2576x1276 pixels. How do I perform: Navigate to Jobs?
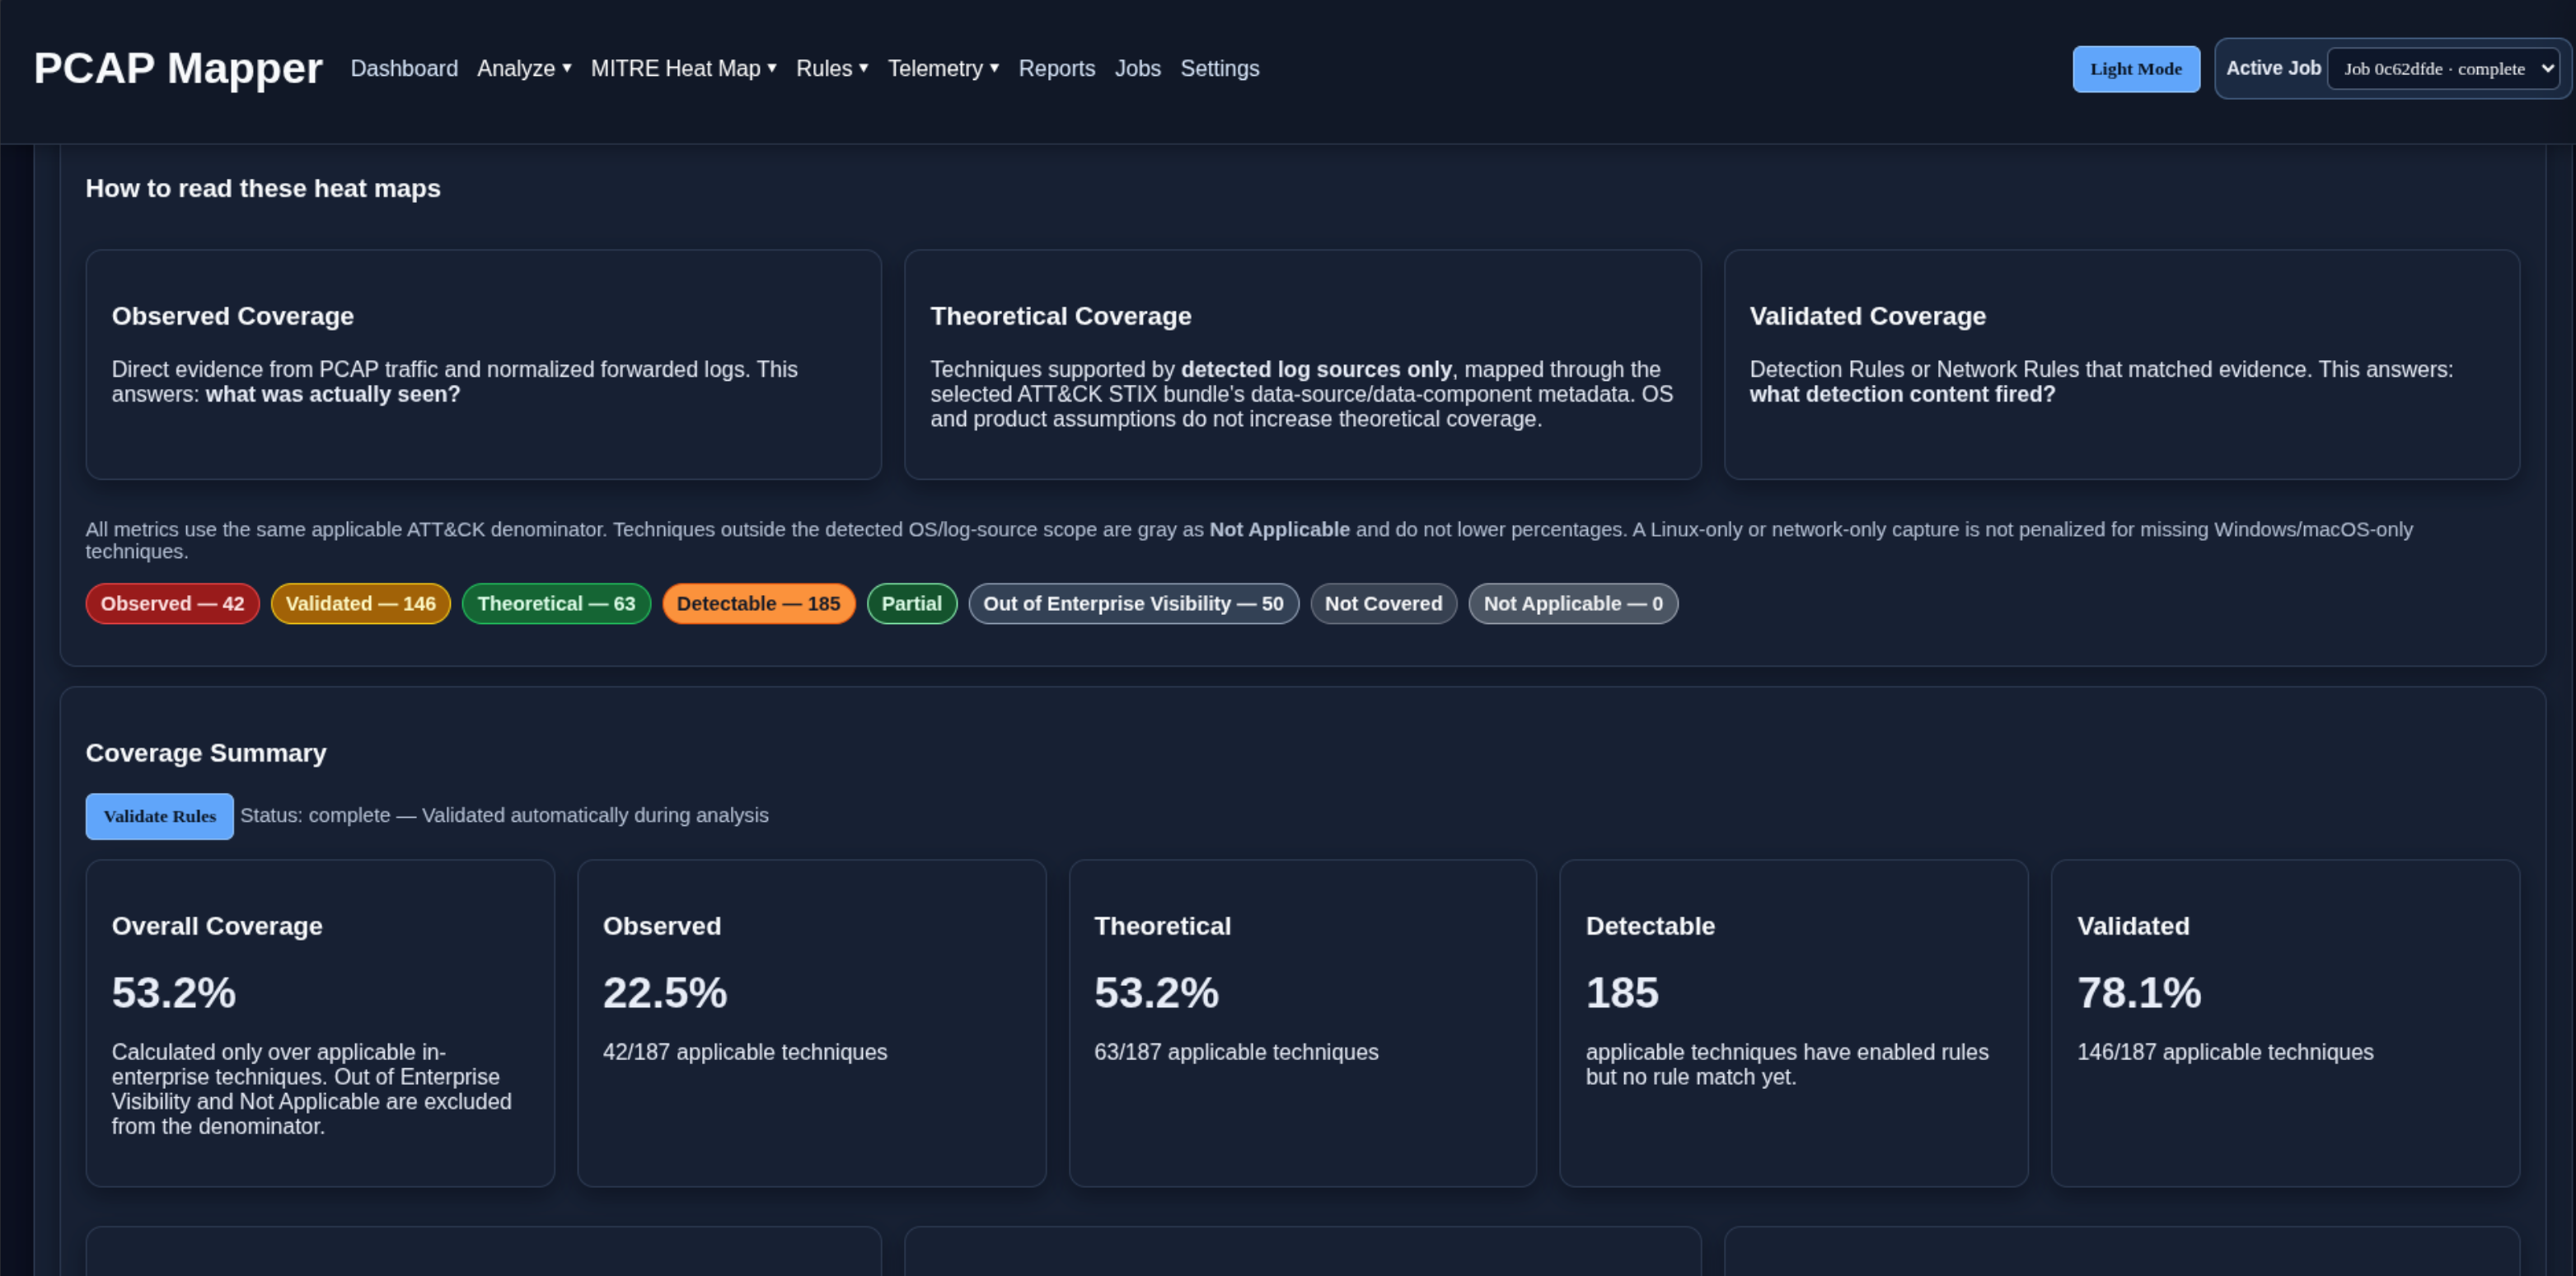[x=1138, y=69]
